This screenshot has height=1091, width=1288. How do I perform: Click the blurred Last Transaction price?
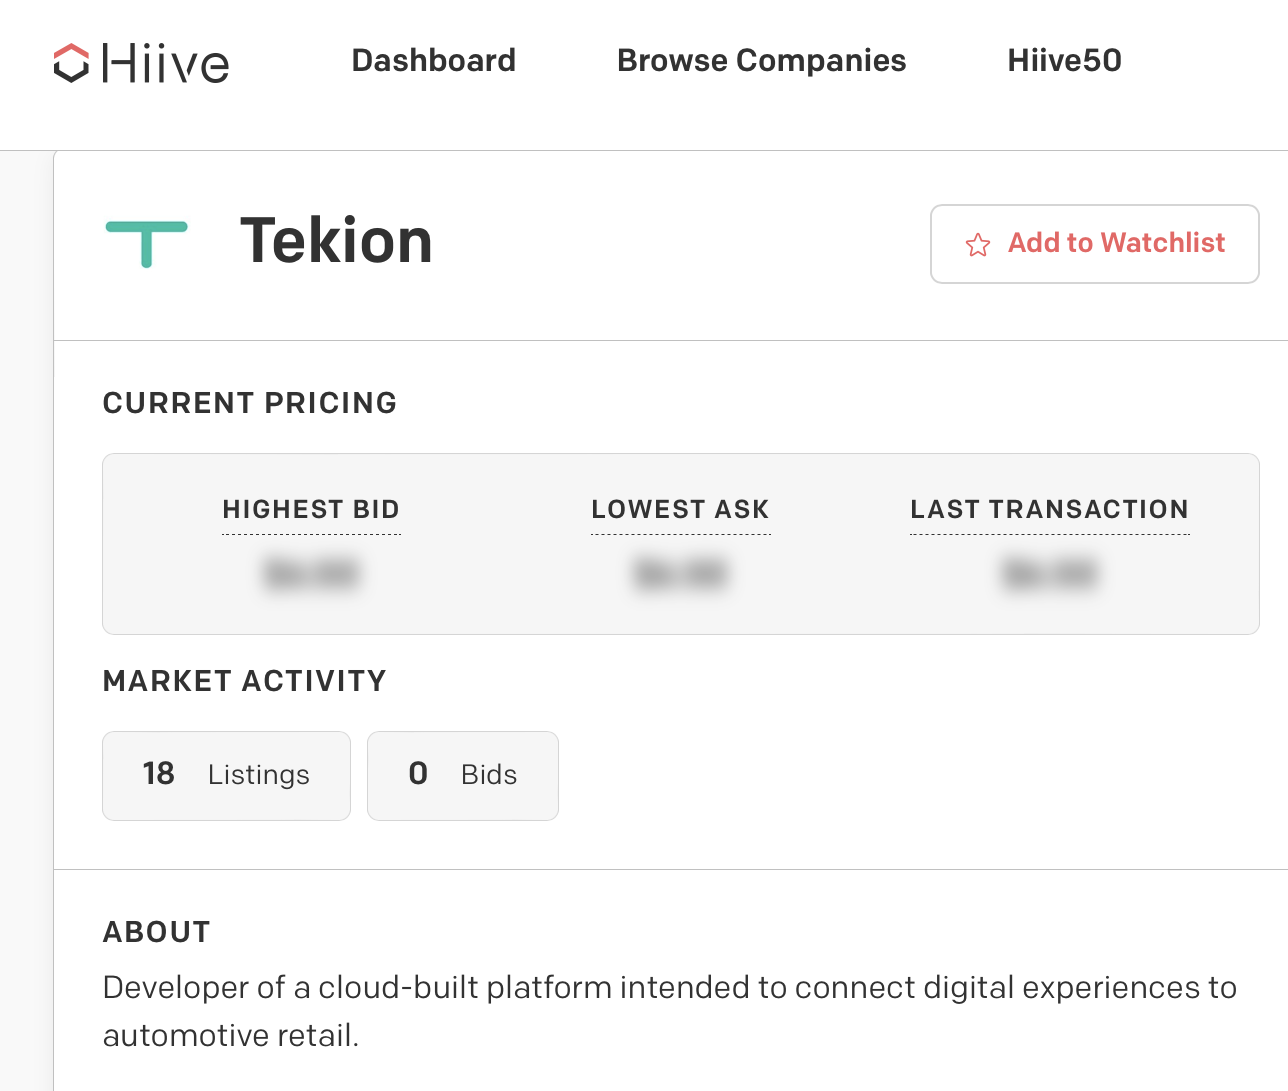1050,574
